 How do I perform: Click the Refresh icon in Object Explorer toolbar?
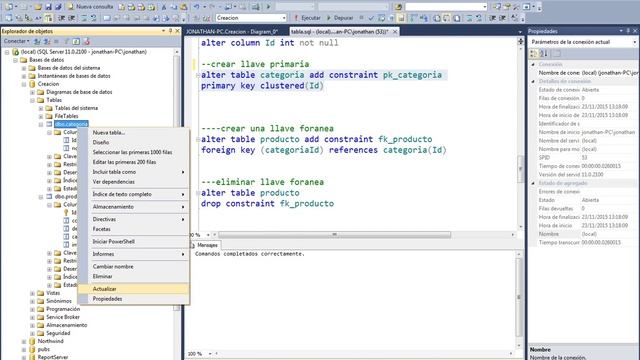click(76, 41)
